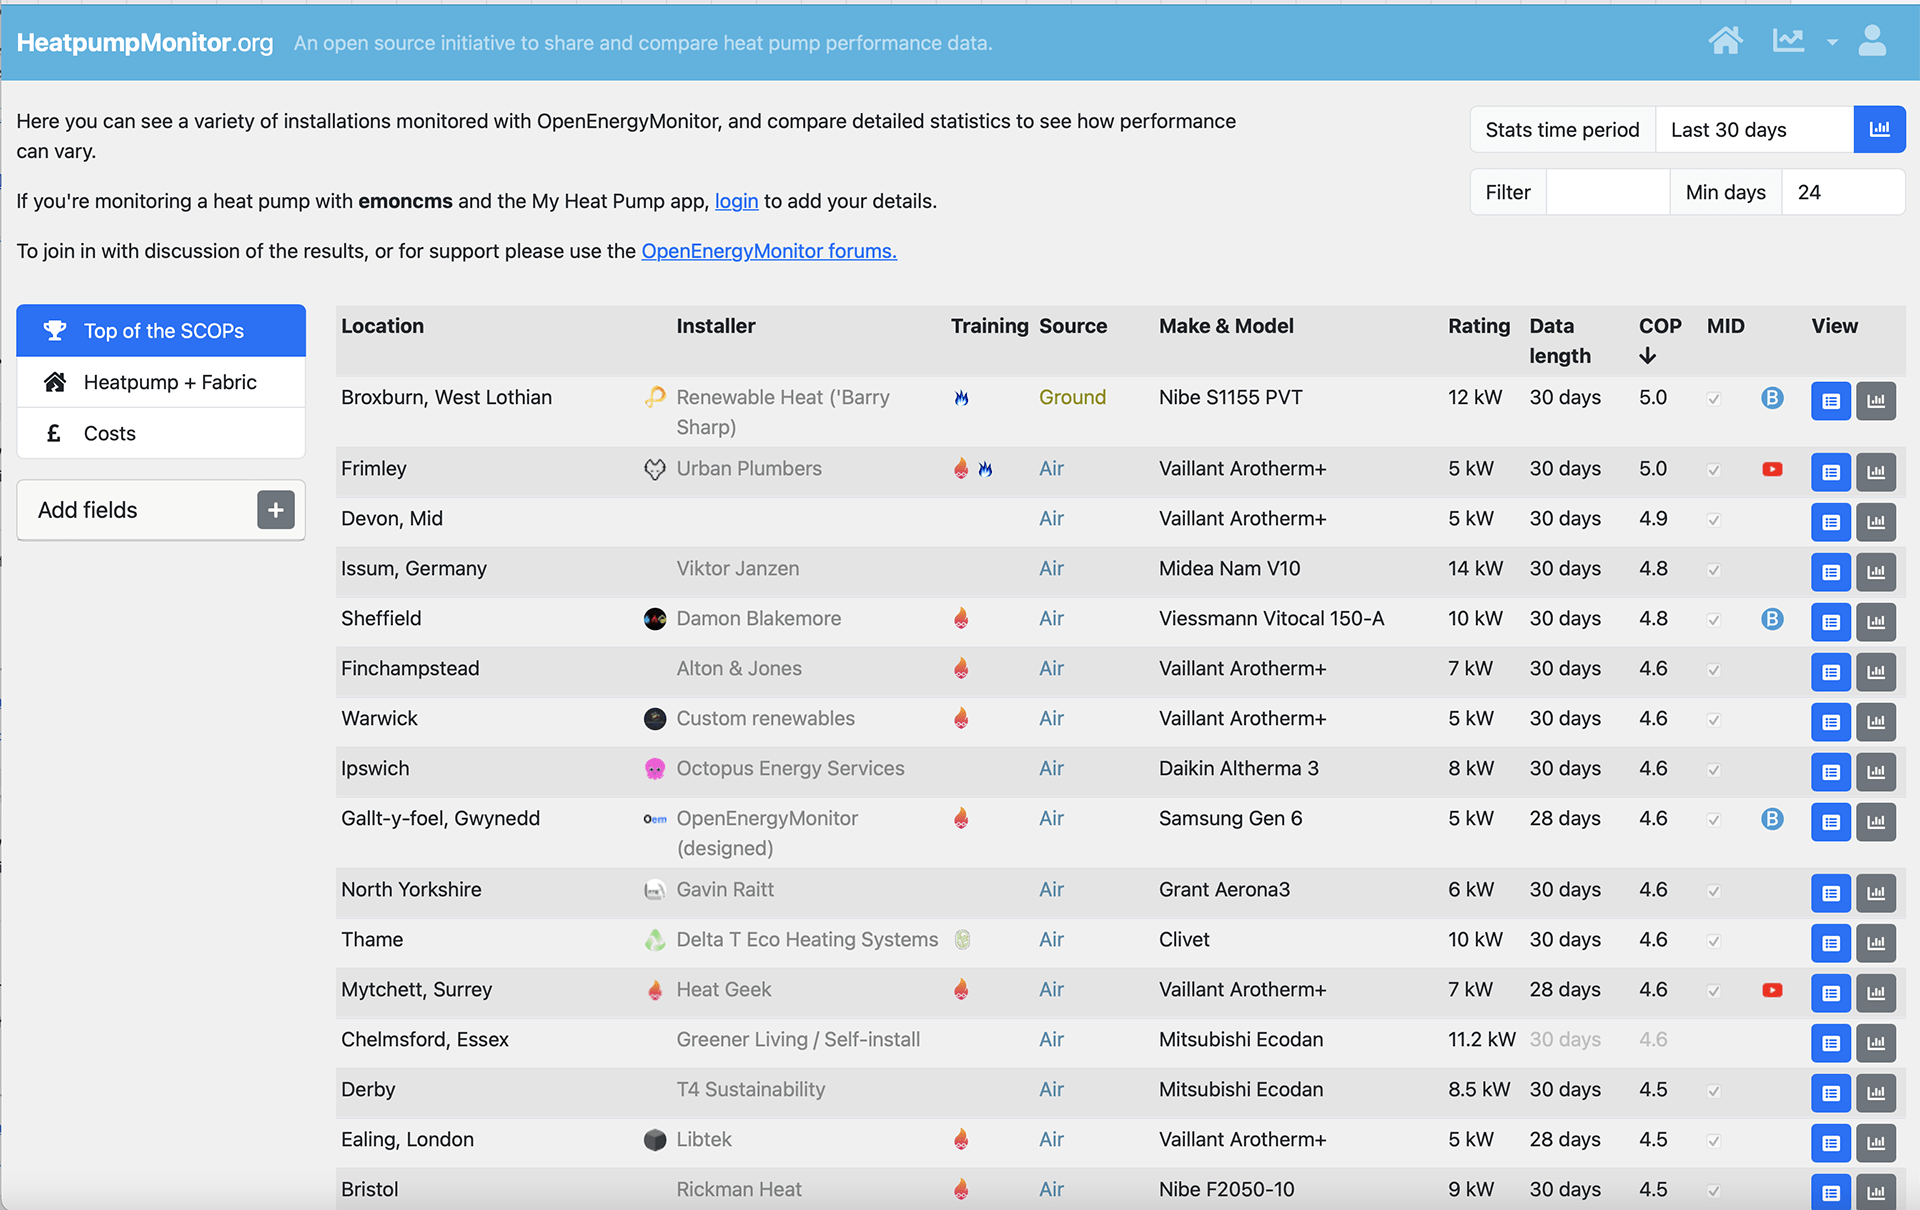Click the Ground source label for Broxburn
This screenshot has height=1210, width=1920.
pos(1072,397)
